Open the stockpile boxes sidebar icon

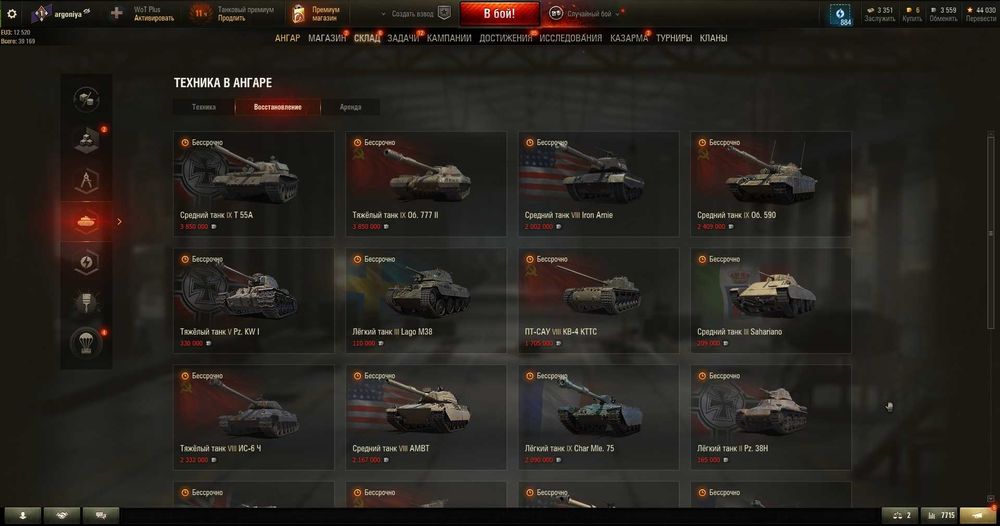pyautogui.click(x=87, y=140)
